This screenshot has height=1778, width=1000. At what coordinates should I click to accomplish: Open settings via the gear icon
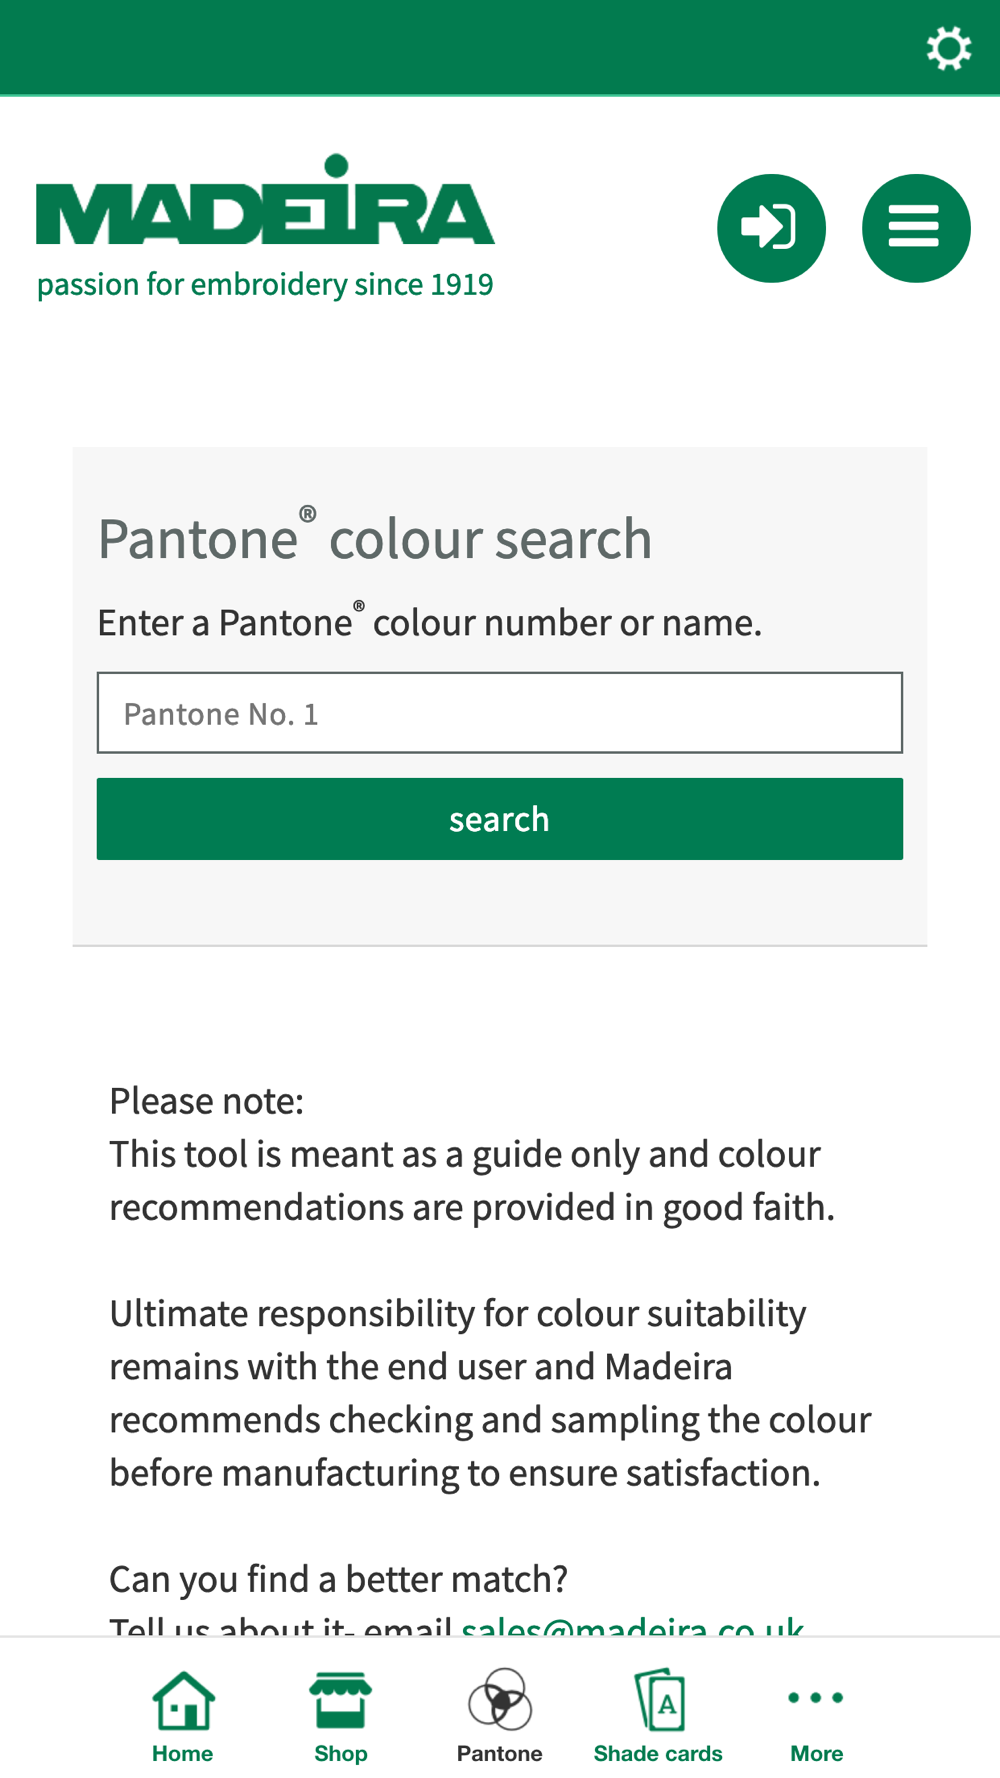tap(948, 48)
